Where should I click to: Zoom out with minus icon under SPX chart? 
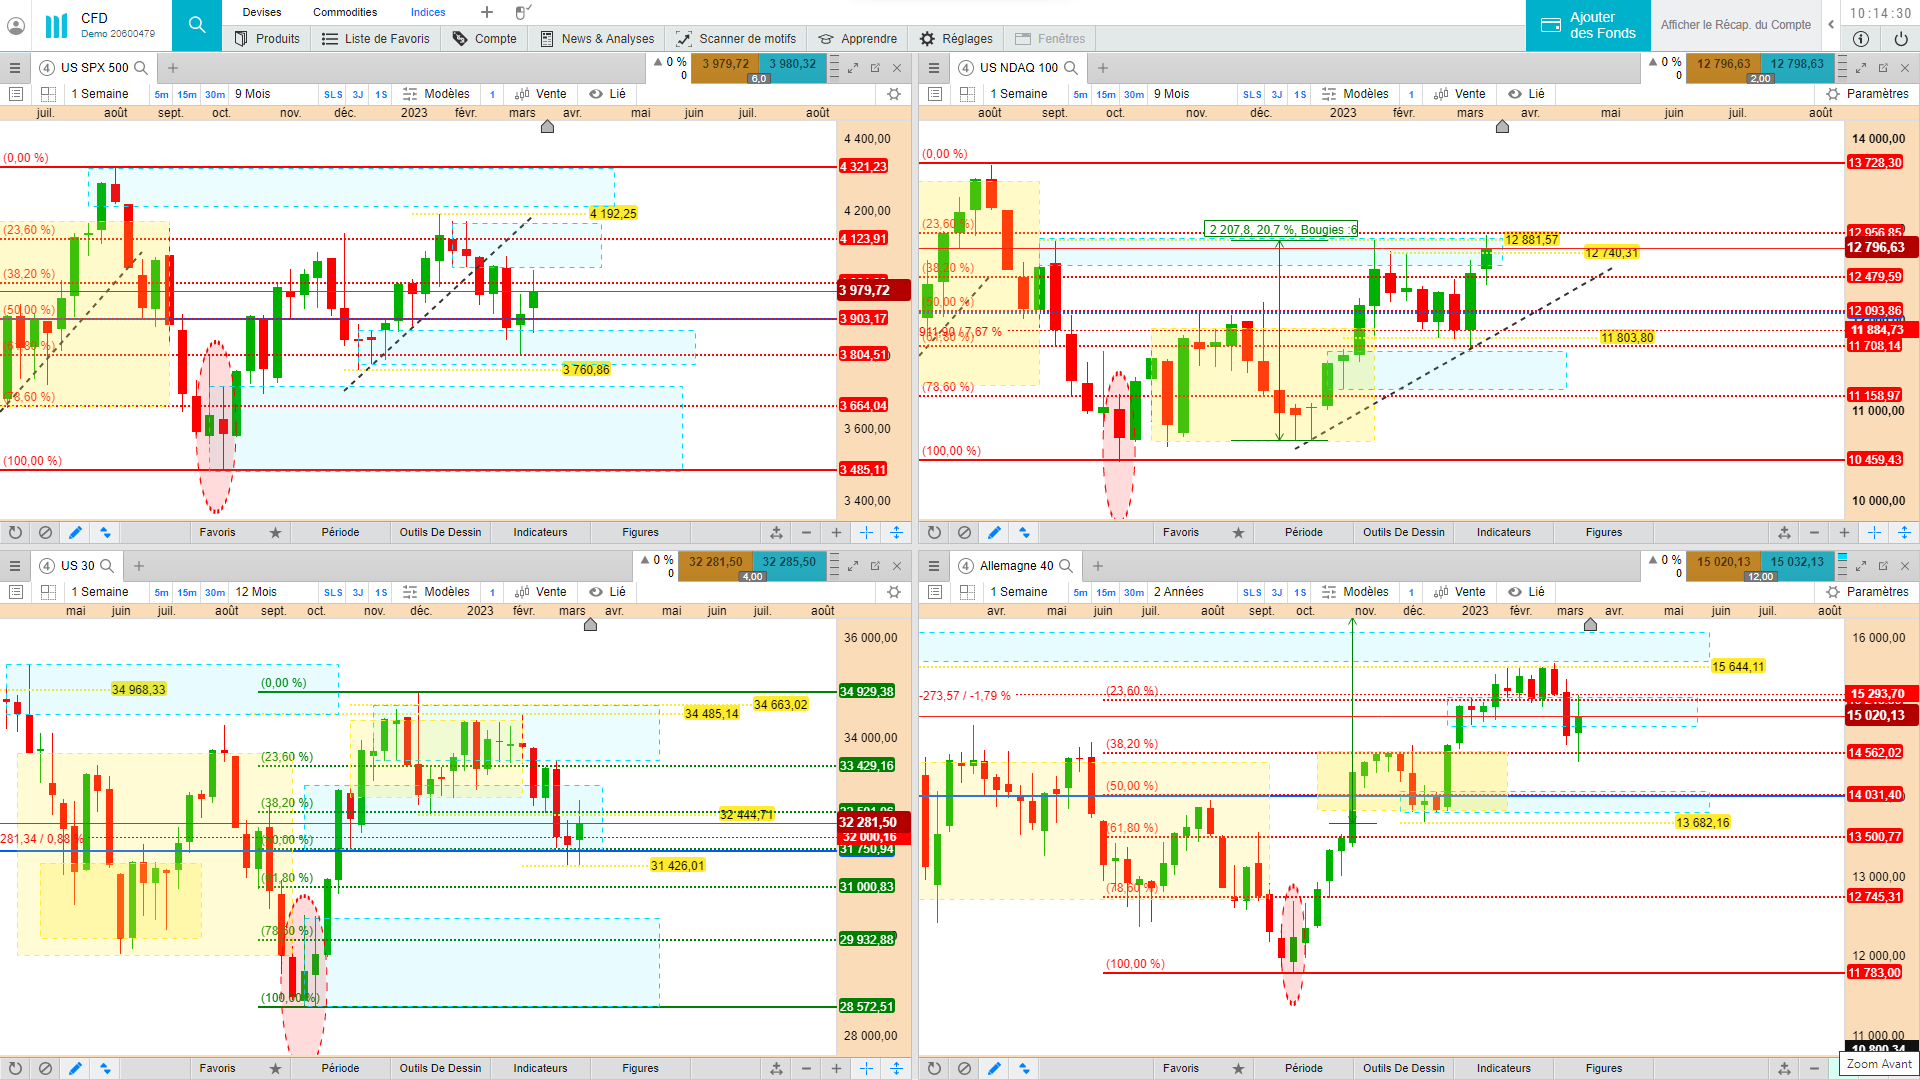coord(806,532)
